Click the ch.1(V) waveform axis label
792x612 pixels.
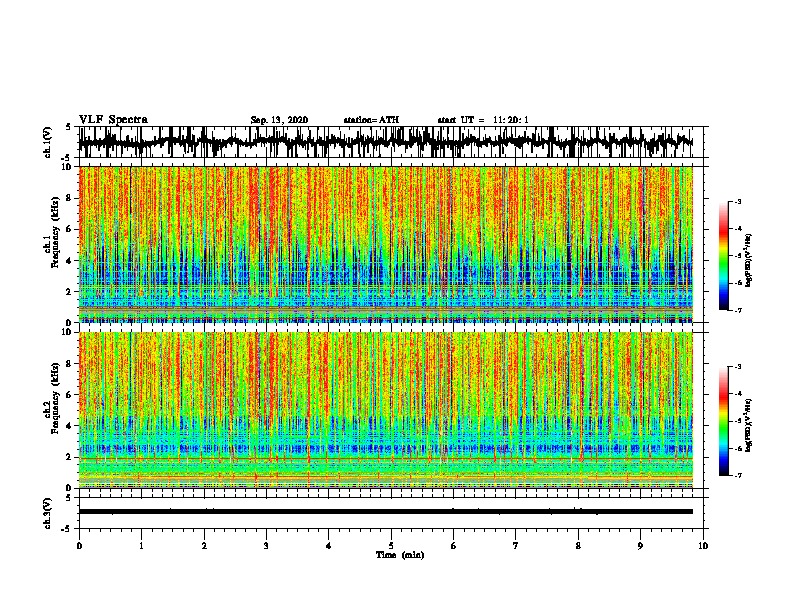(x=47, y=142)
